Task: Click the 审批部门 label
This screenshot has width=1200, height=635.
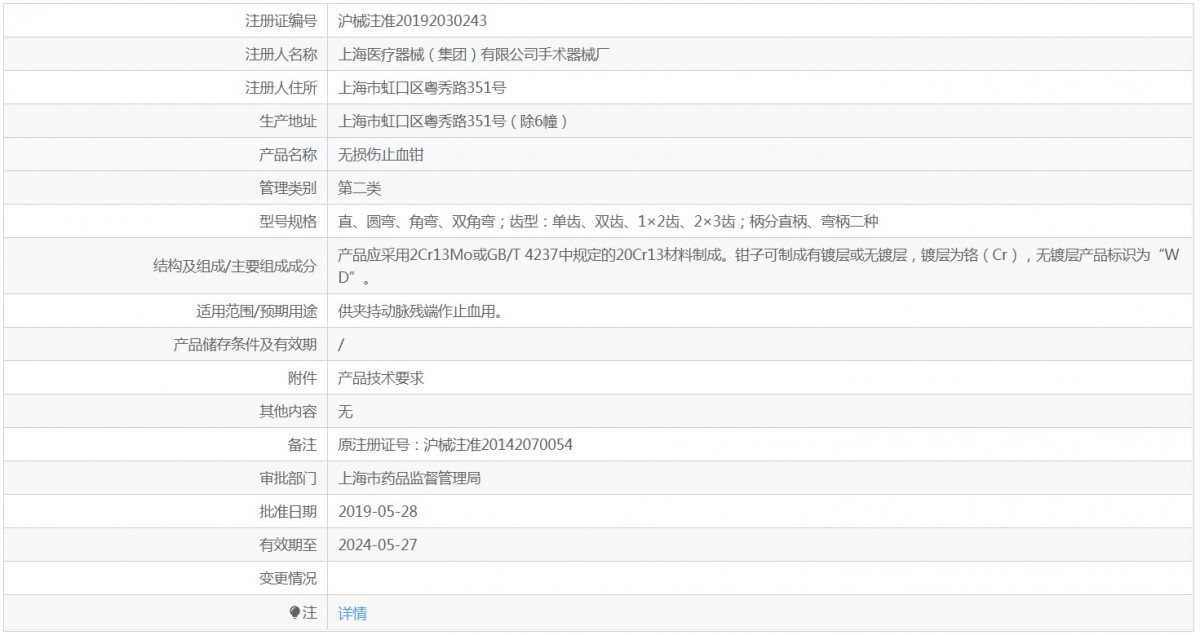Action: (x=288, y=478)
